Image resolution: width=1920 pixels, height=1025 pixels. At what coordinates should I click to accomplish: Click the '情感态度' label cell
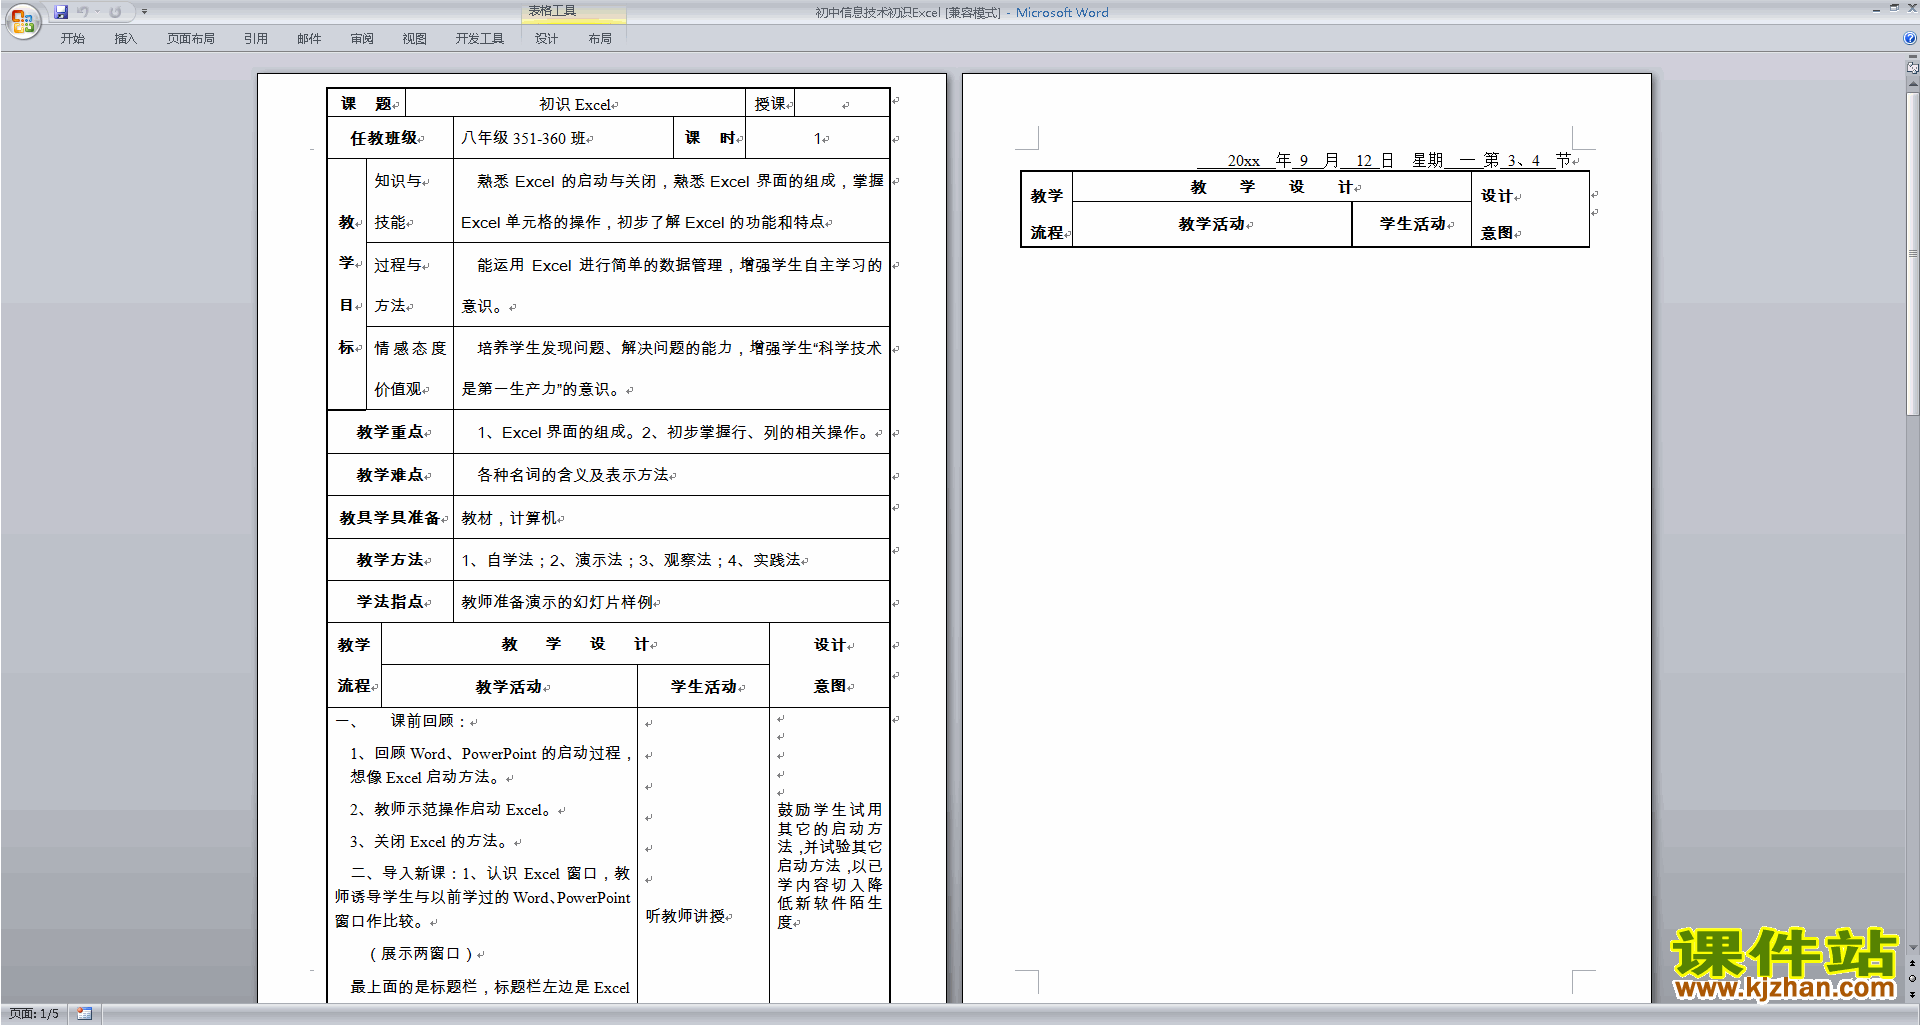410,348
